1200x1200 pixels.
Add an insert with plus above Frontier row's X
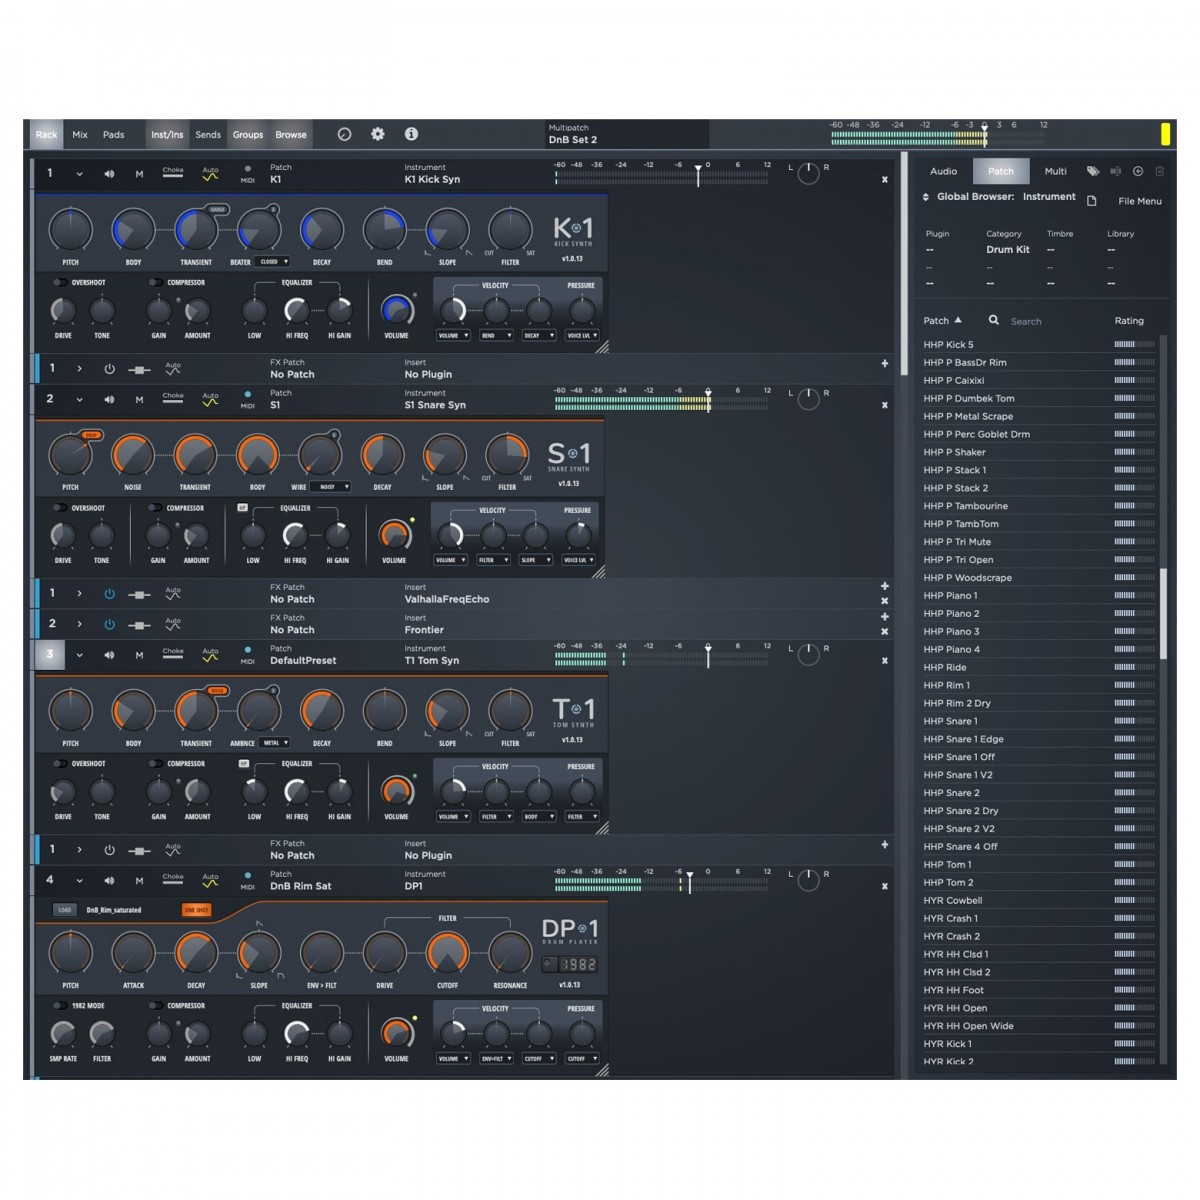pyautogui.click(x=885, y=617)
